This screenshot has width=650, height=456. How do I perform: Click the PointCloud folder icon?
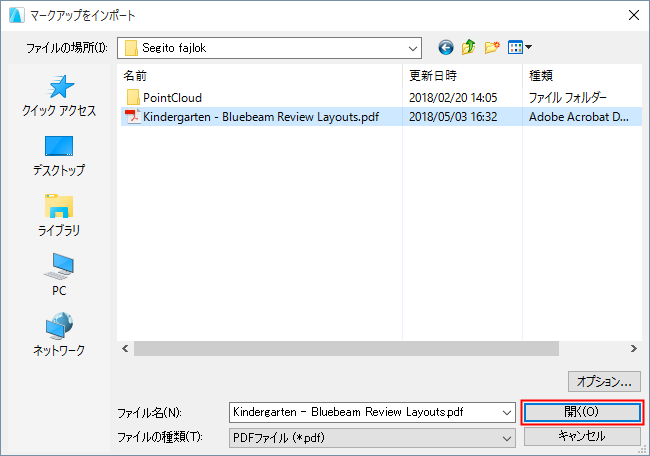(x=133, y=97)
